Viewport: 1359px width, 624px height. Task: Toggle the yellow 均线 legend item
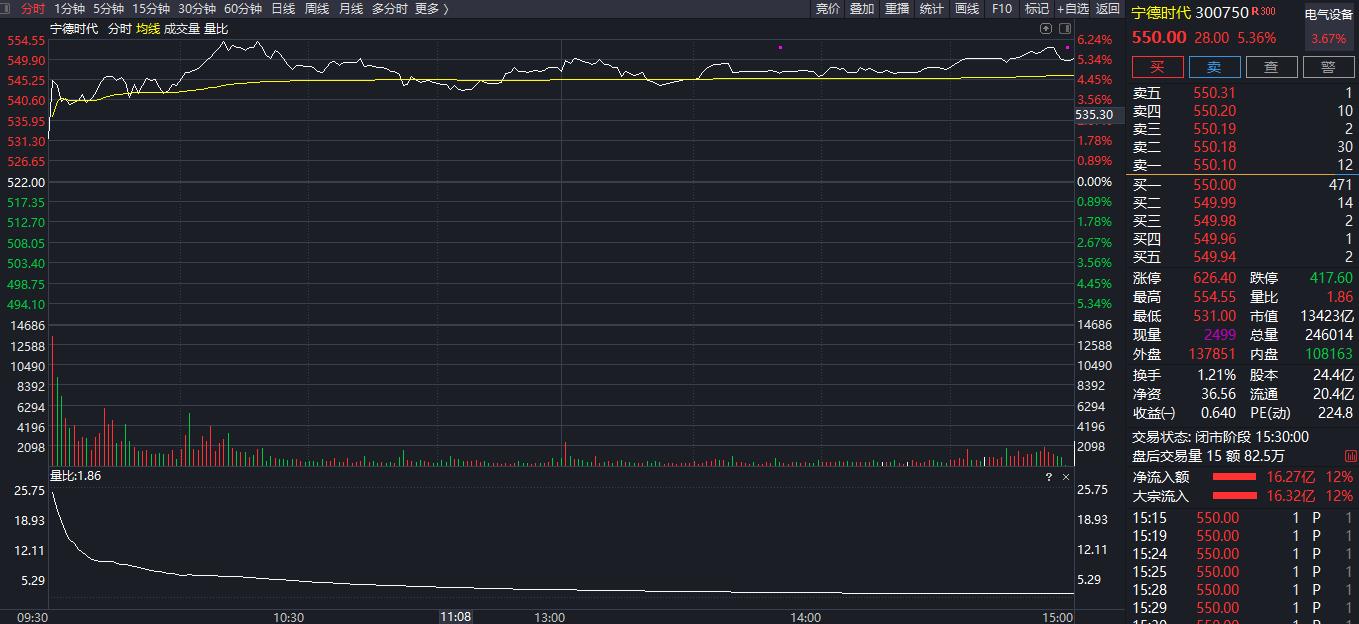pyautogui.click(x=148, y=29)
